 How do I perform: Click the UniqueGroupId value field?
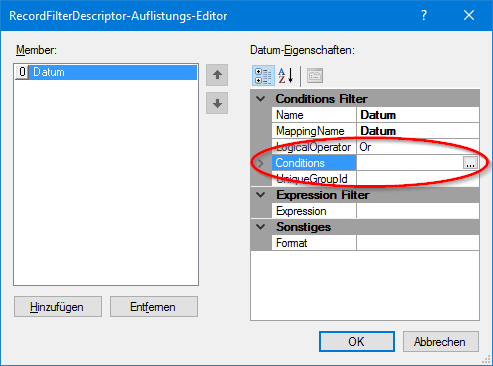coord(418,179)
